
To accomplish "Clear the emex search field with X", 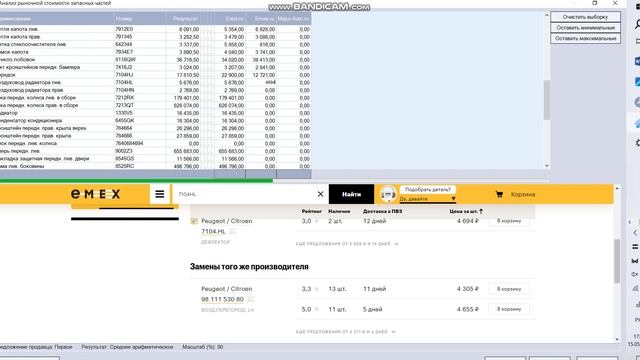I will (x=320, y=194).
